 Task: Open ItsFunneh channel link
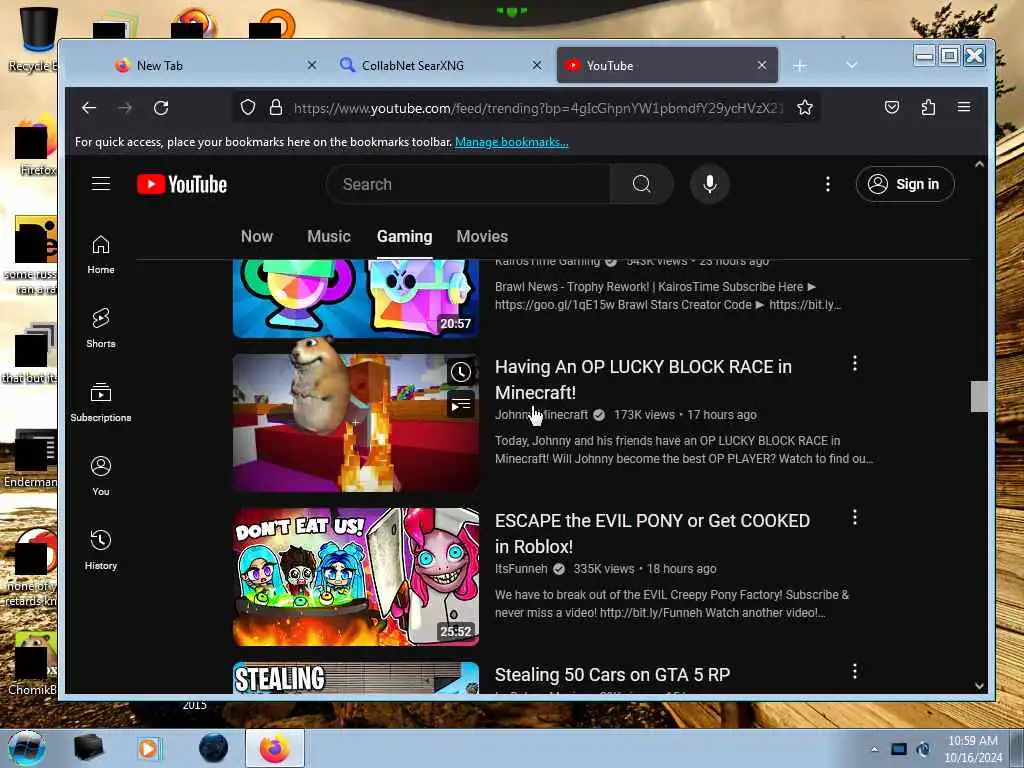521,569
